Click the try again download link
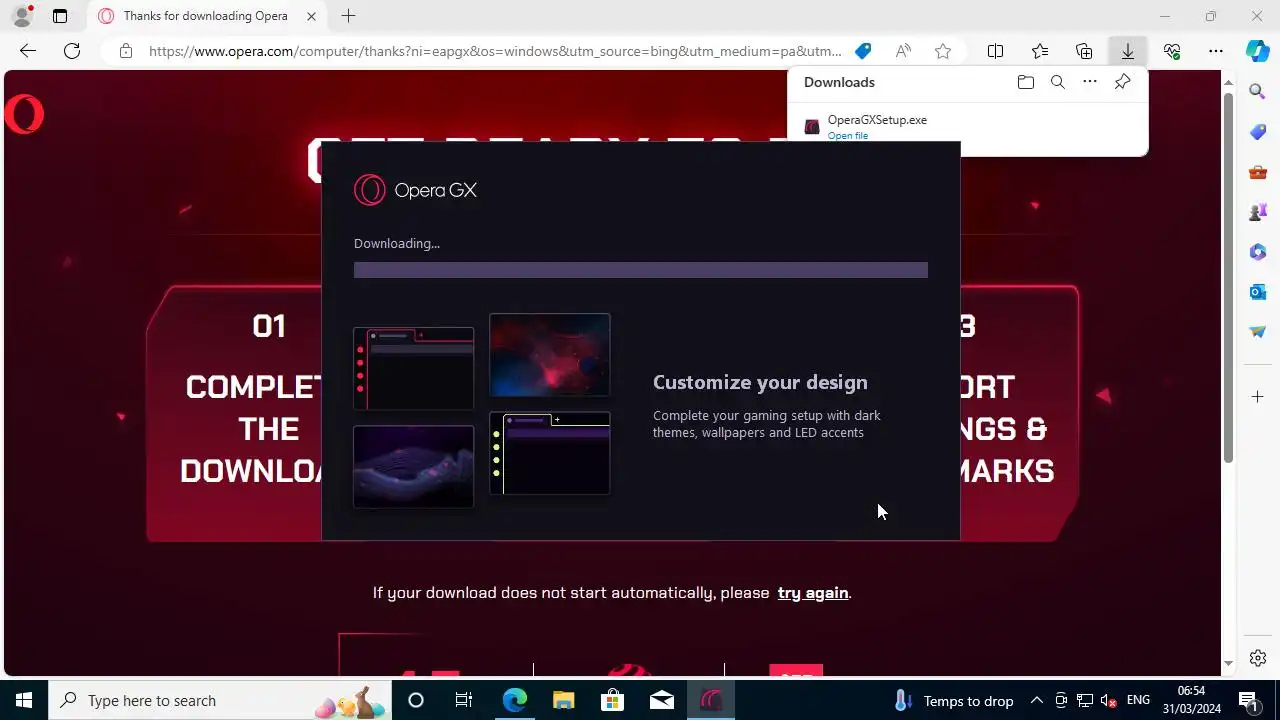Viewport: 1280px width, 720px height. [x=813, y=593]
